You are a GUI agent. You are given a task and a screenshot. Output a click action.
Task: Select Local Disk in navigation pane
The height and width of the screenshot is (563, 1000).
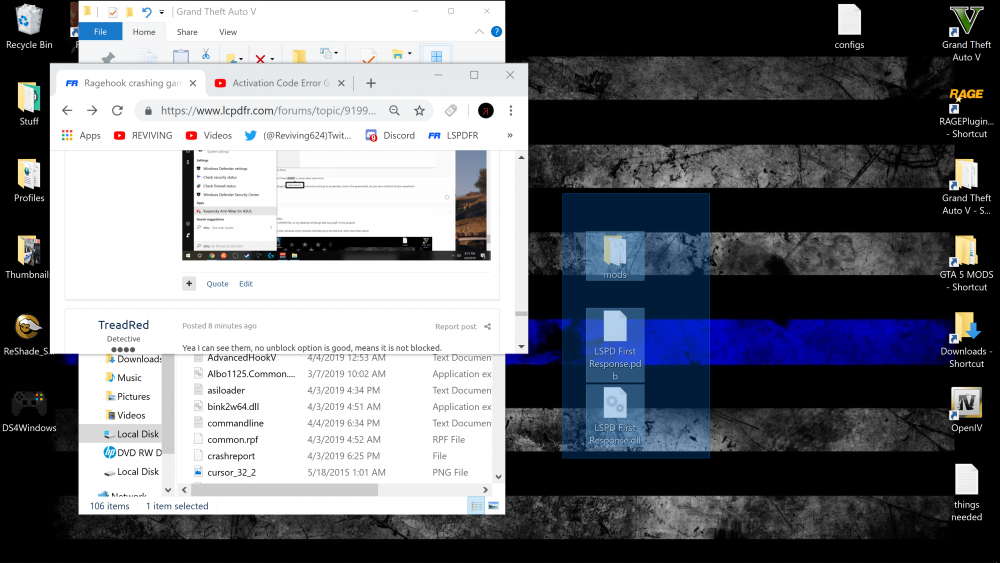click(131, 434)
